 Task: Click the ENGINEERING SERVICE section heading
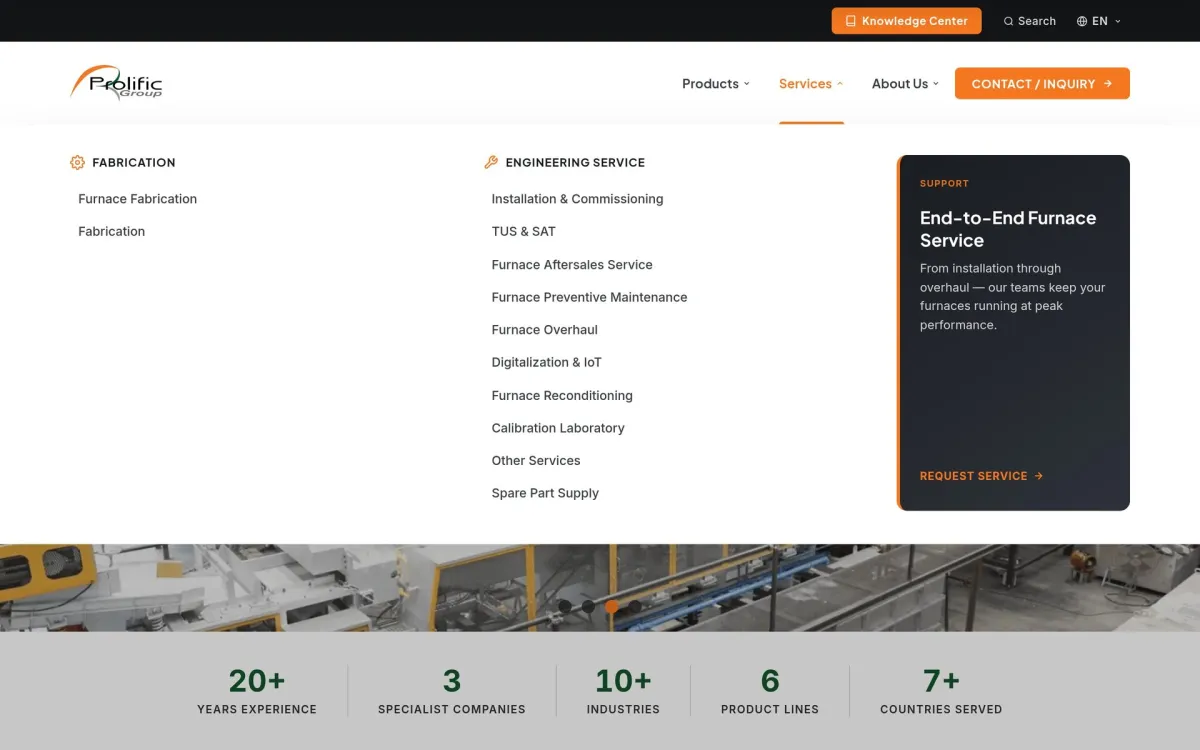(575, 162)
